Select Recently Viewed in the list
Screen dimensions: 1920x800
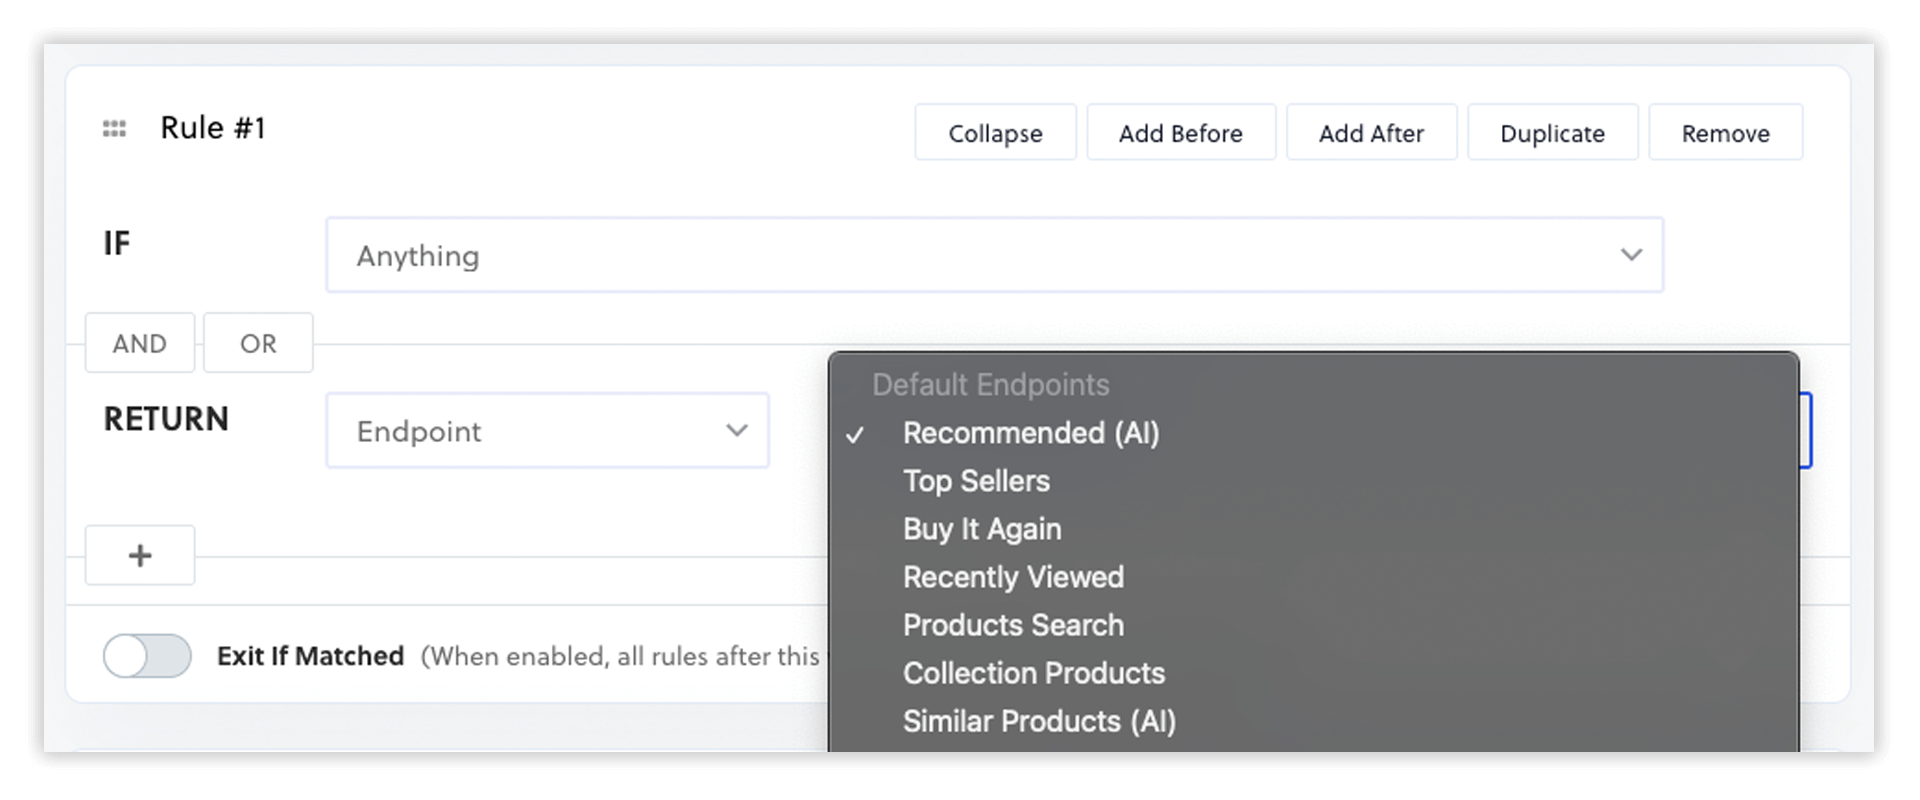click(1013, 577)
